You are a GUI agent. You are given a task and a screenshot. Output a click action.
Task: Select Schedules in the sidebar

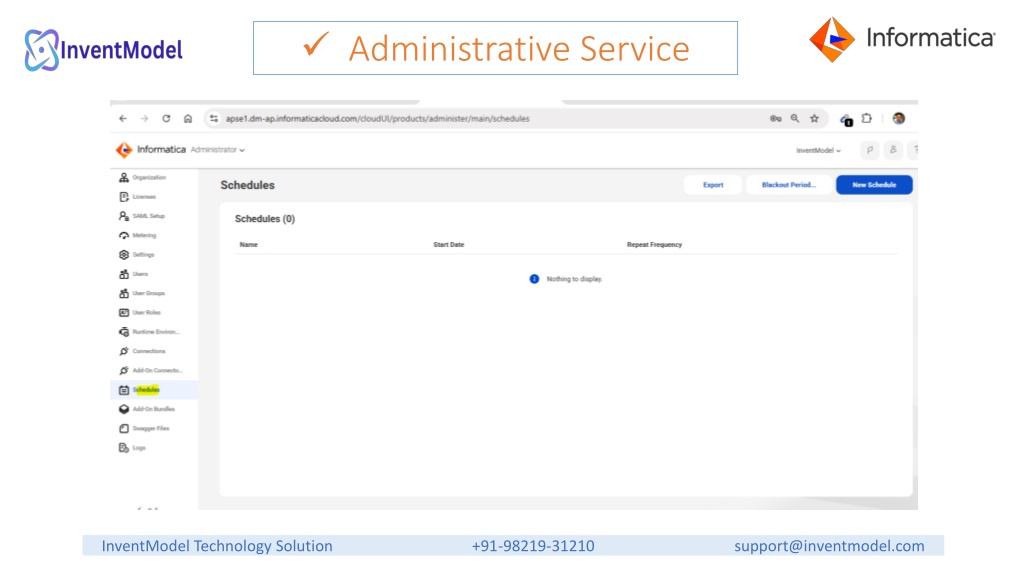click(x=154, y=390)
